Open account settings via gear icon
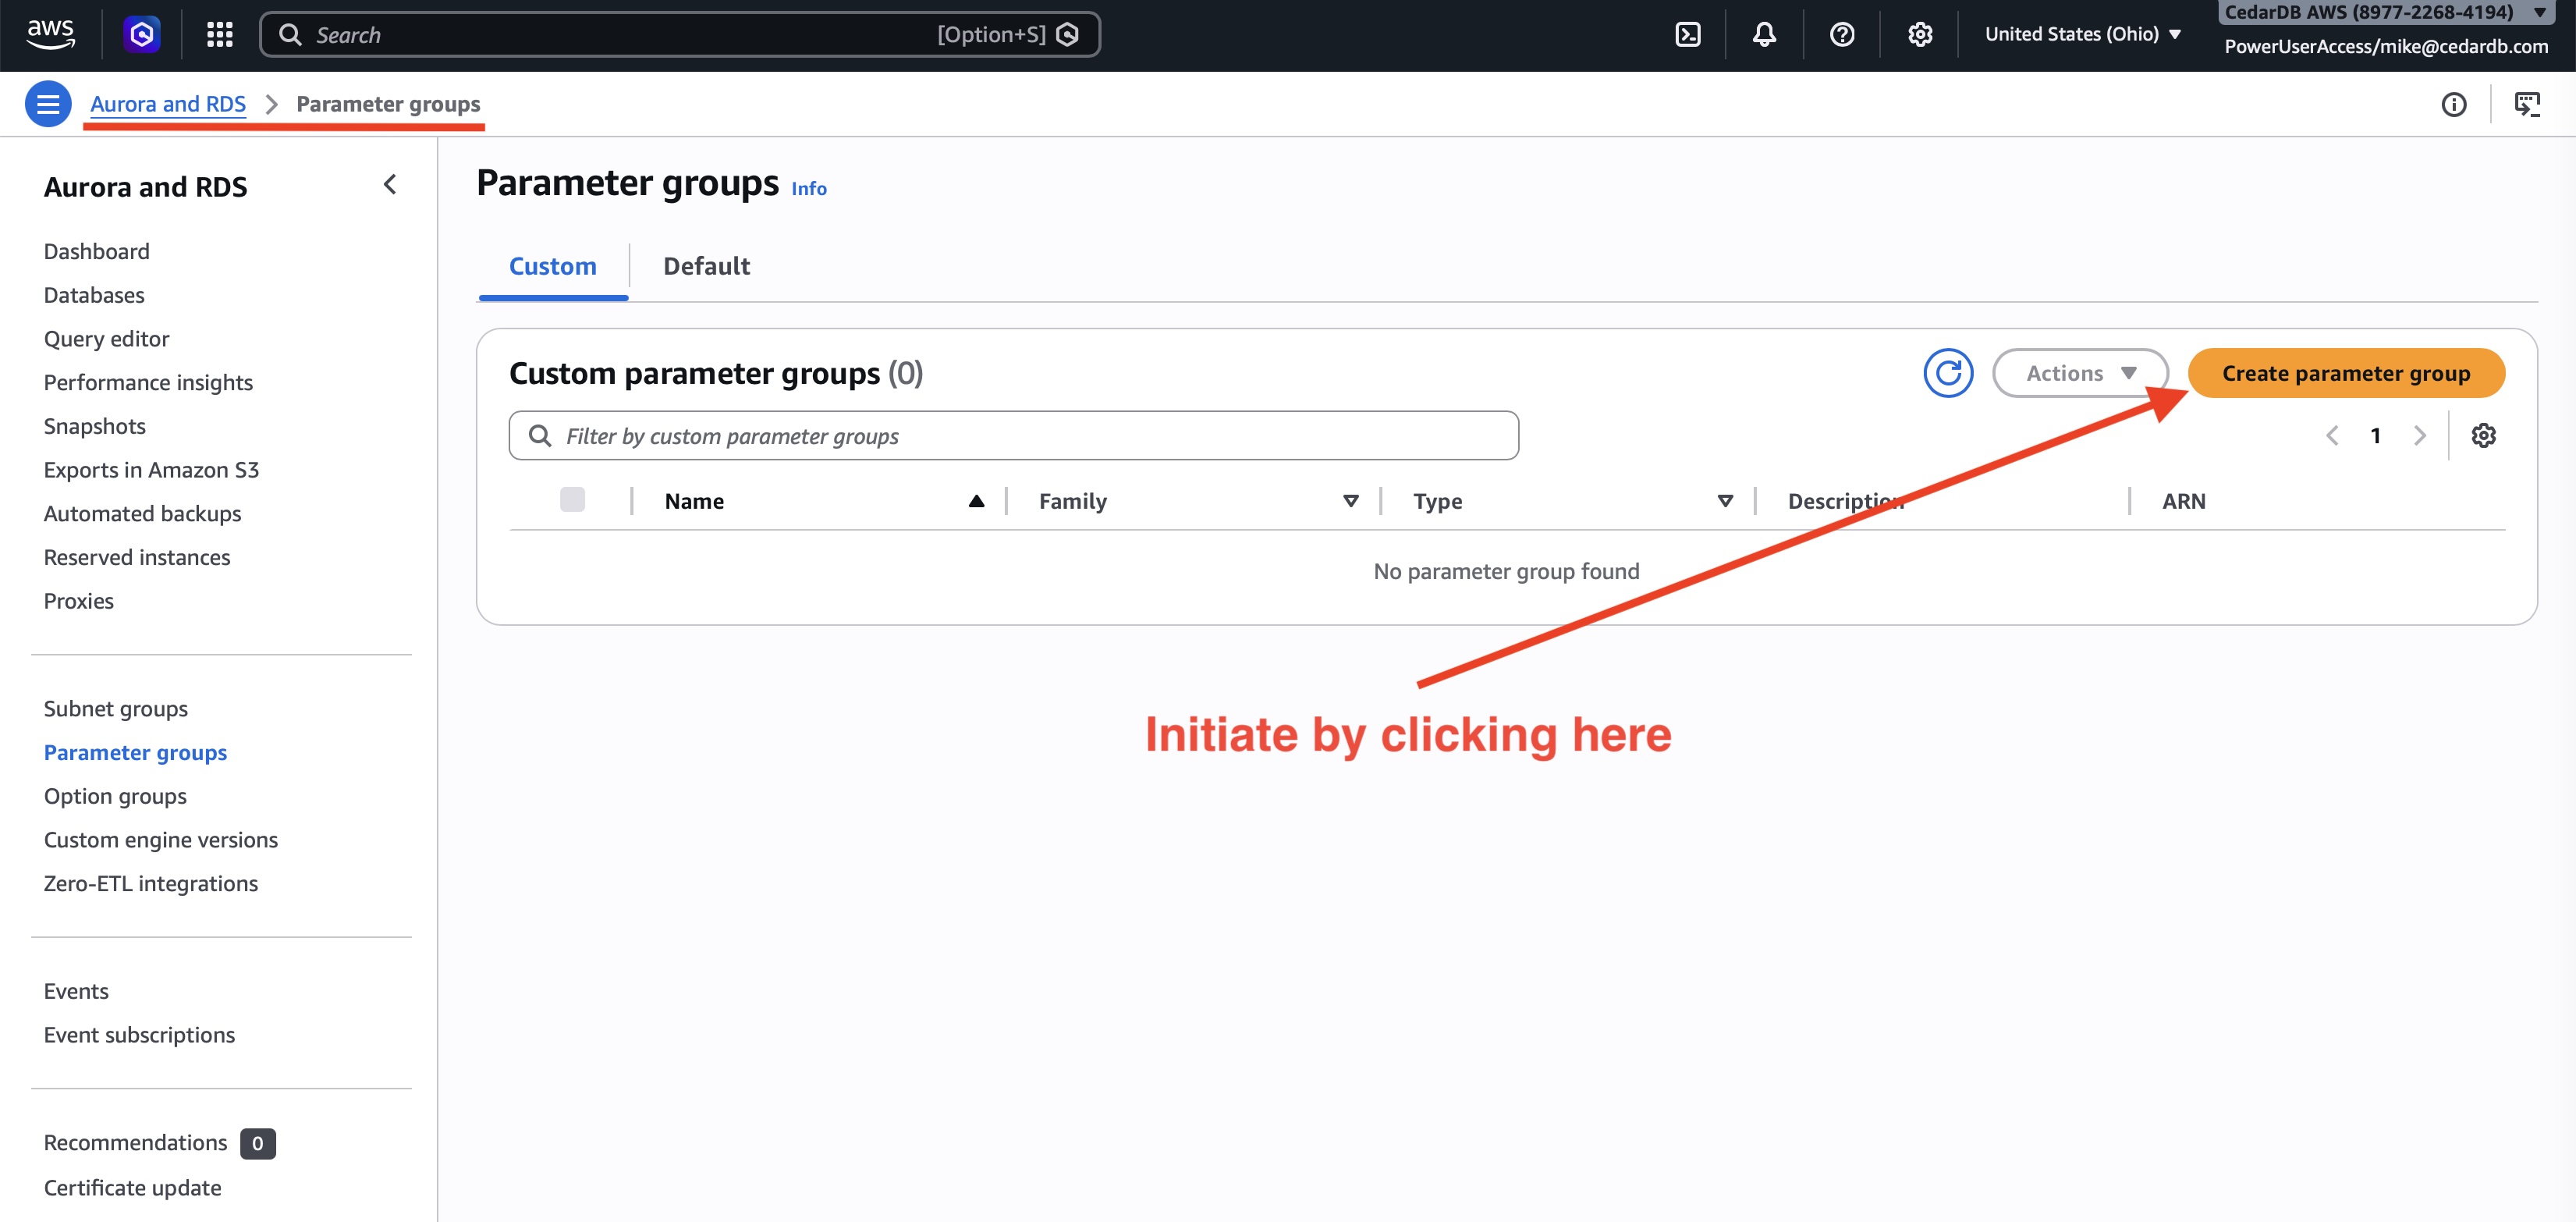The height and width of the screenshot is (1222, 2576). tap(1918, 34)
